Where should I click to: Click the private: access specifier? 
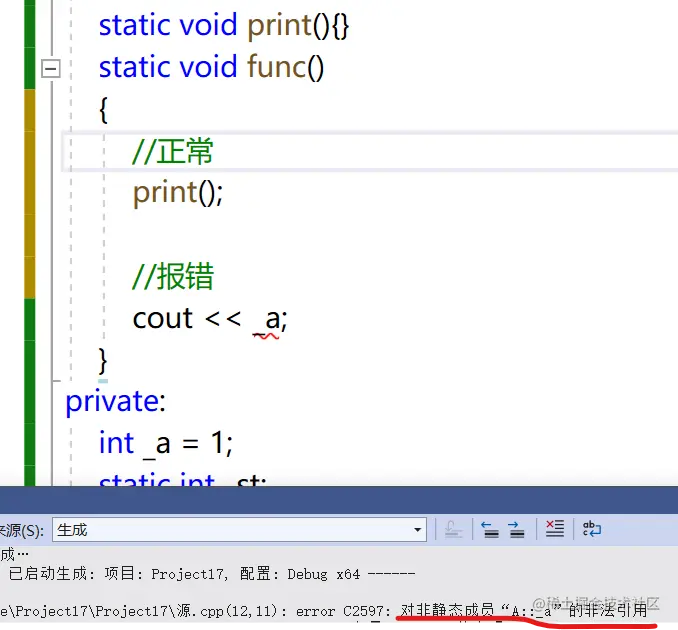115,401
